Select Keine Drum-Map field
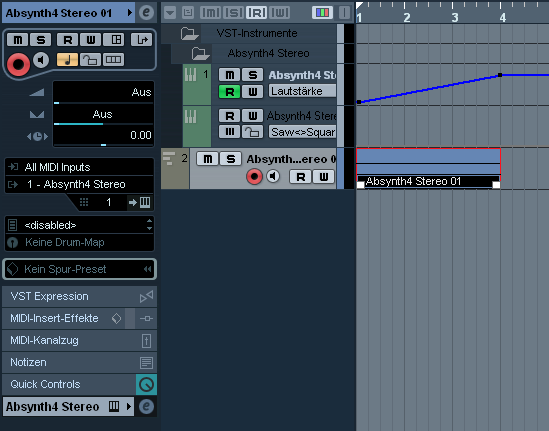 [x=79, y=242]
